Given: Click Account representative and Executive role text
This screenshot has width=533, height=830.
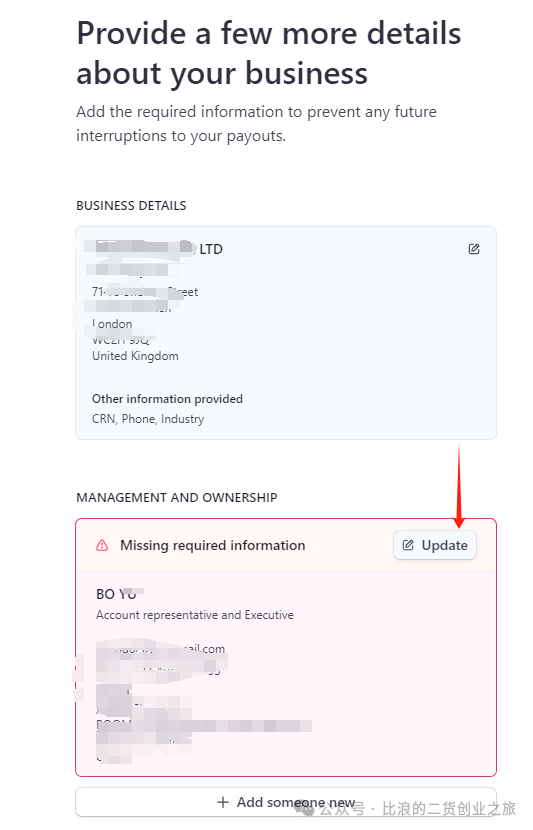Looking at the screenshot, I should pyautogui.click(x=195, y=615).
